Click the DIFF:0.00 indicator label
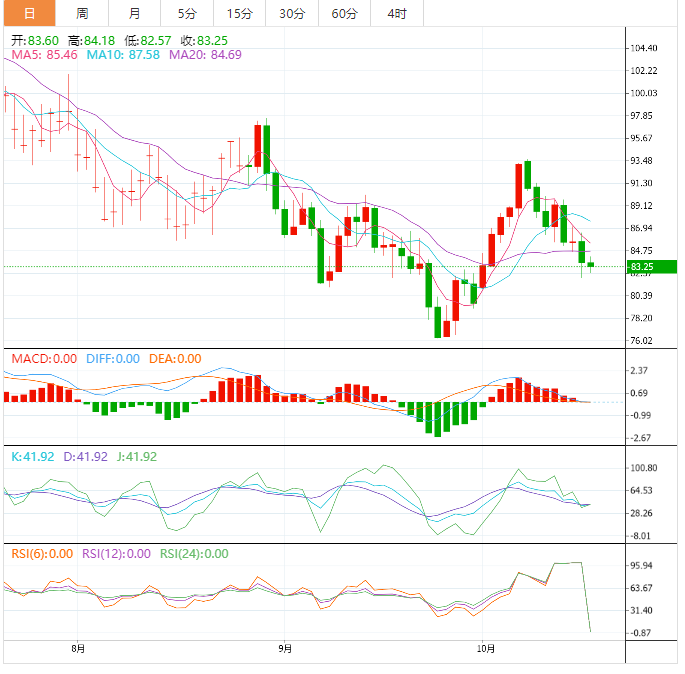685x674 pixels. (x=113, y=359)
